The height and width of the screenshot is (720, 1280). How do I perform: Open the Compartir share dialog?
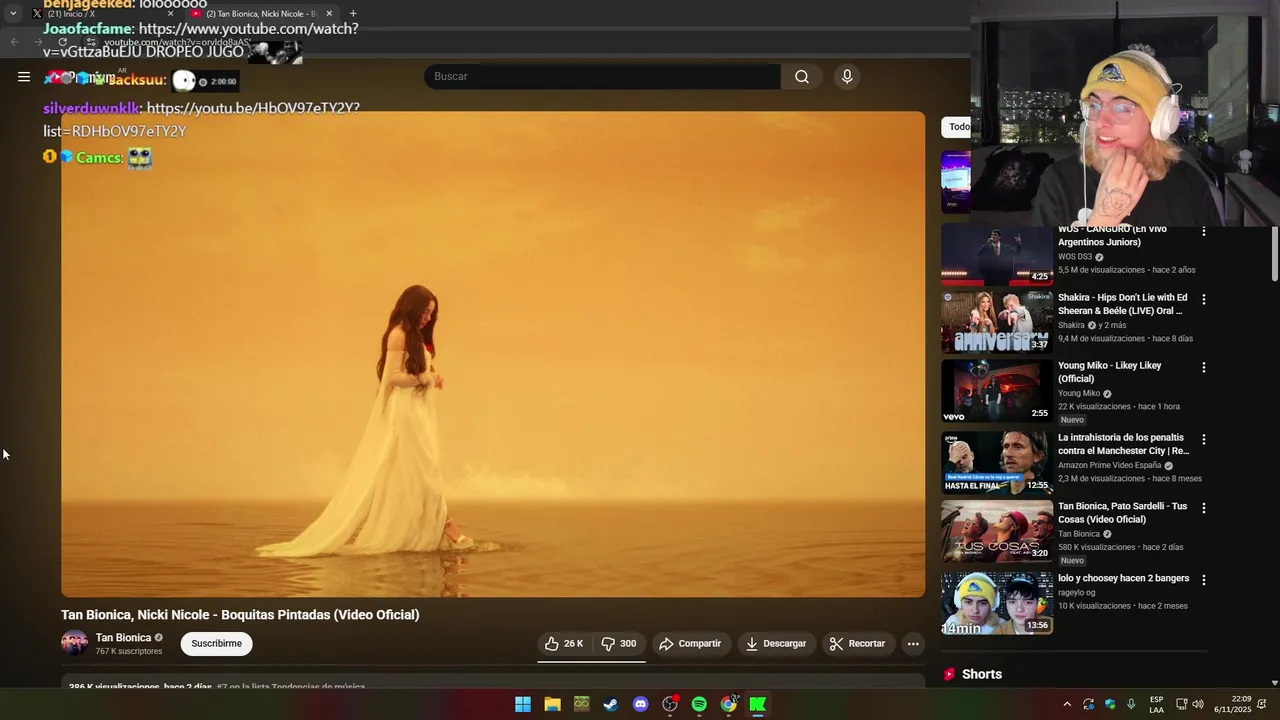tap(690, 644)
